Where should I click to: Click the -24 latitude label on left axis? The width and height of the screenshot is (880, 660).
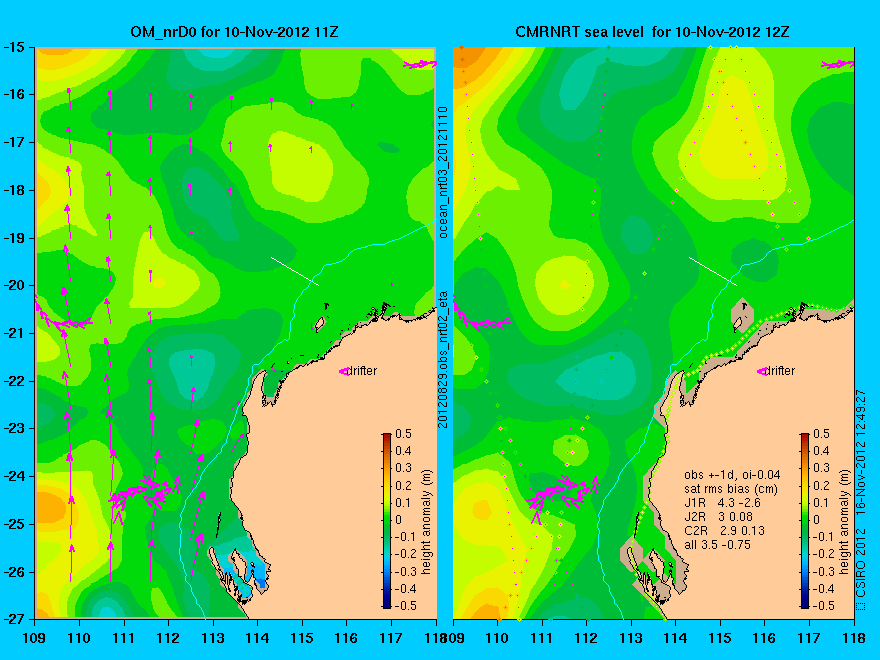[x=14, y=476]
